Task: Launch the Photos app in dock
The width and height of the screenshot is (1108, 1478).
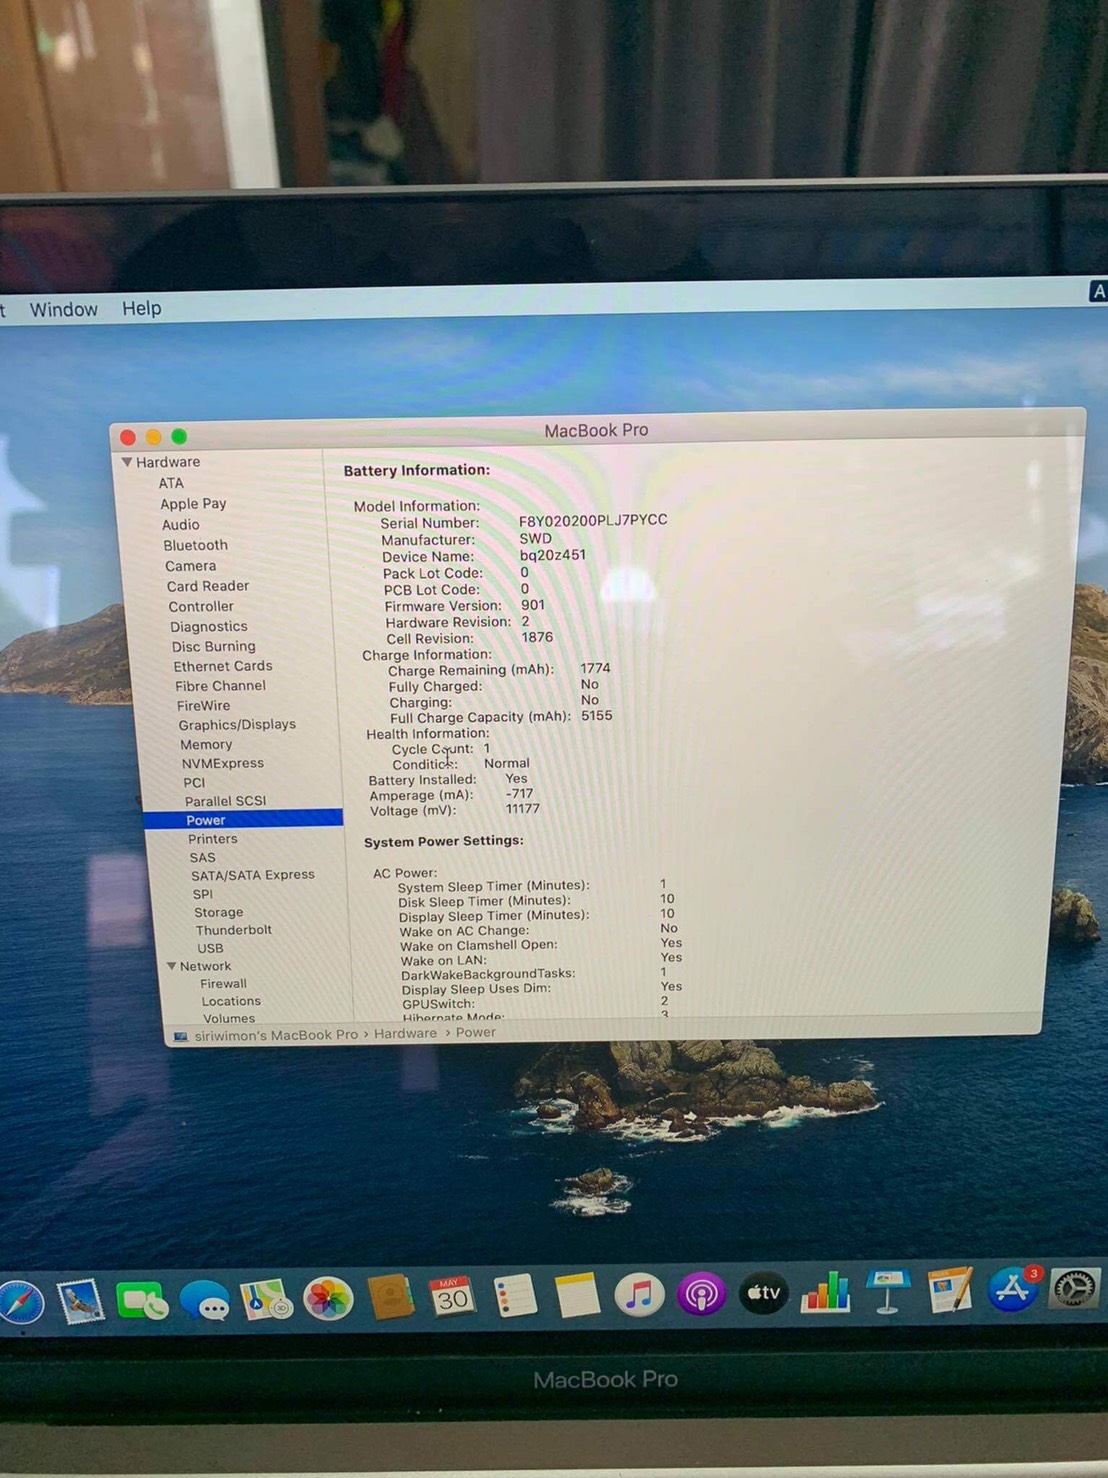Action: [x=328, y=1299]
